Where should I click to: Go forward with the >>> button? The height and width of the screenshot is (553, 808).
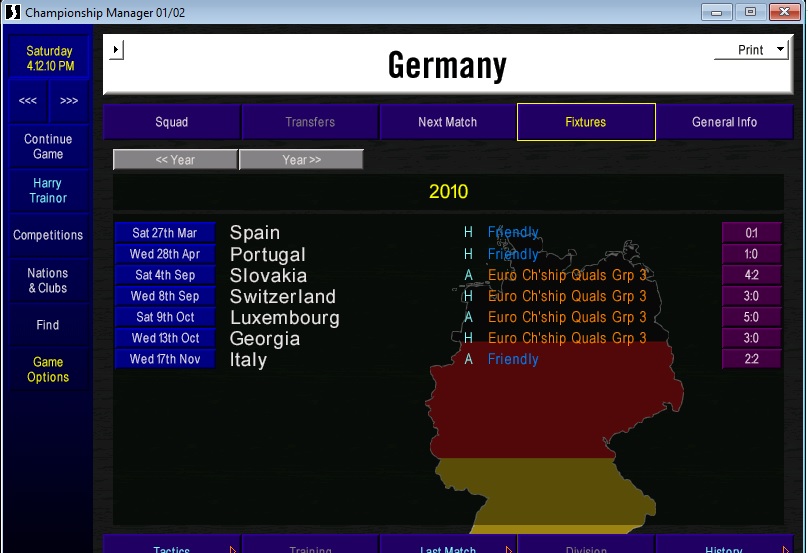(x=69, y=100)
